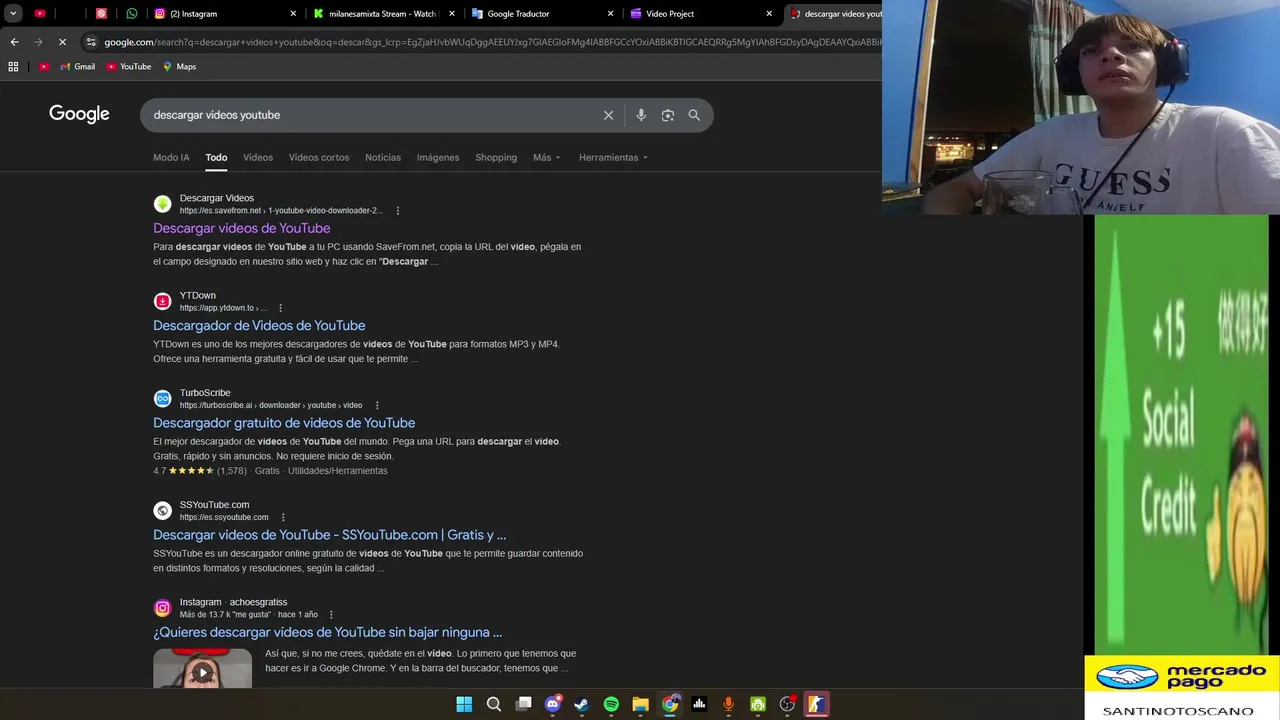Click the magnifying glass search button

click(694, 115)
